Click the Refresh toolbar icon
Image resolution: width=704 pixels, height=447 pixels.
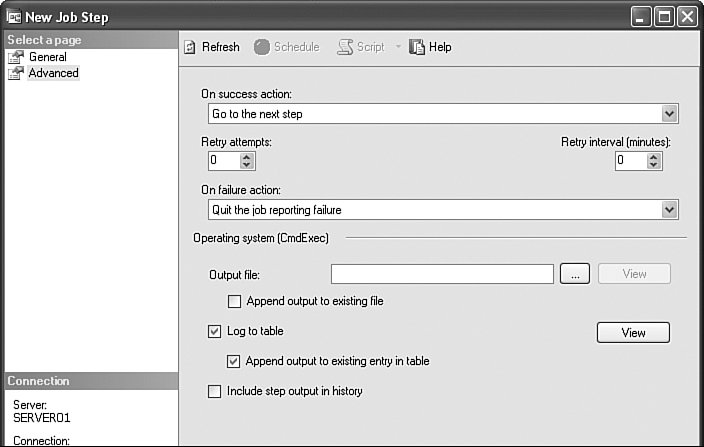[190, 47]
